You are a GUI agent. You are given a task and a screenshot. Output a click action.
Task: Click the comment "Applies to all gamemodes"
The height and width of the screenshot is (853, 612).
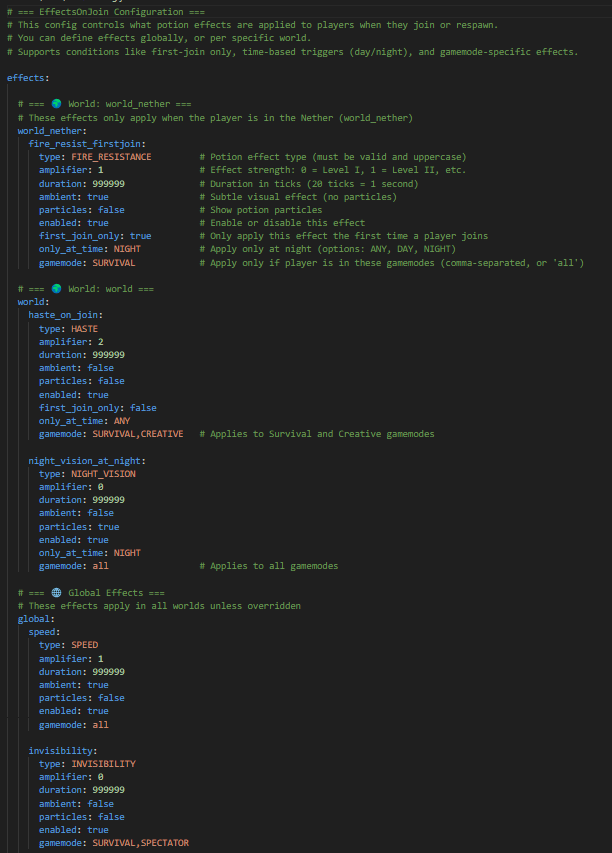point(269,566)
